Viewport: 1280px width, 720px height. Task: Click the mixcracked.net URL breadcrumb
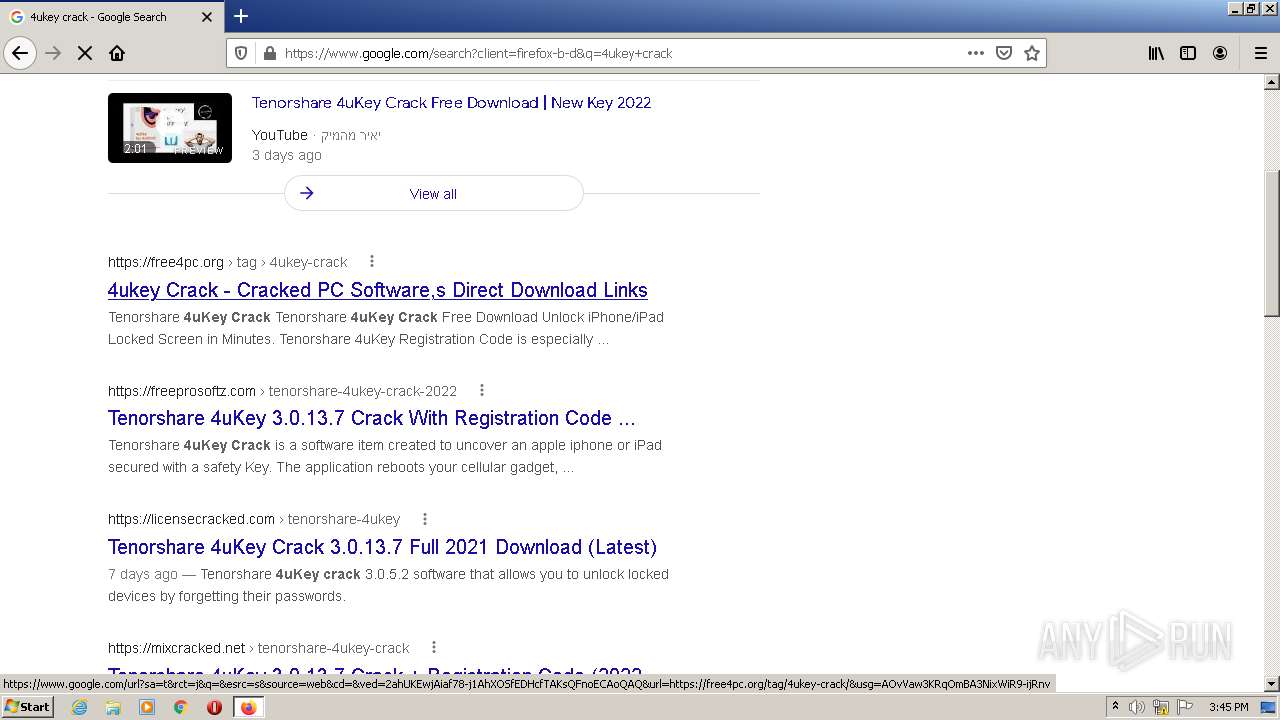pos(259,648)
